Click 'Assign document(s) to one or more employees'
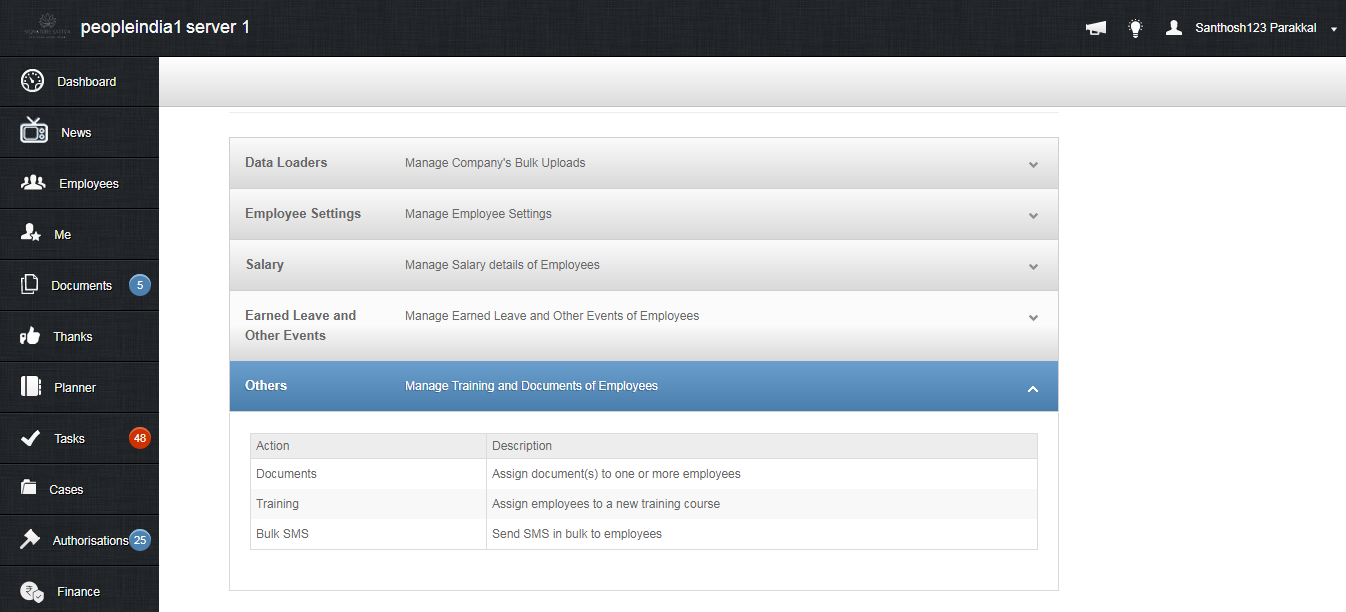This screenshot has width=1346, height=612. click(x=616, y=473)
